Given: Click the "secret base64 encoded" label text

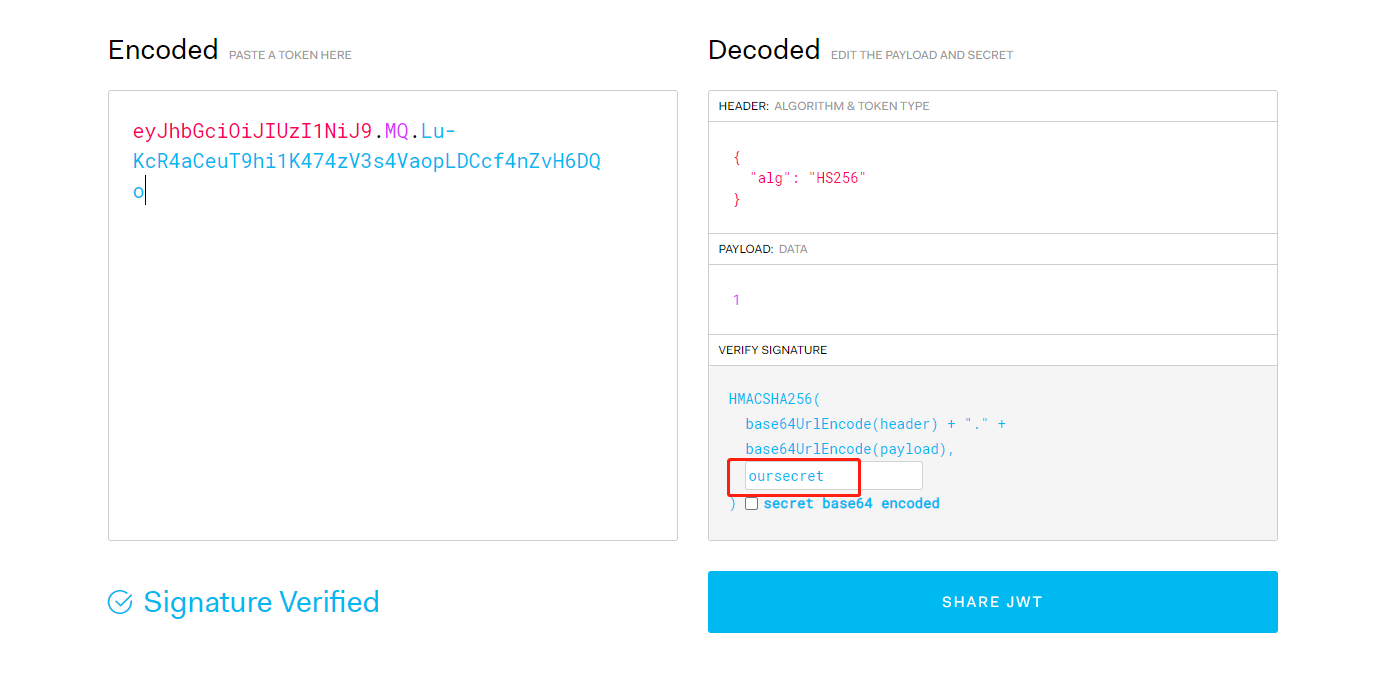Looking at the screenshot, I should (x=851, y=504).
